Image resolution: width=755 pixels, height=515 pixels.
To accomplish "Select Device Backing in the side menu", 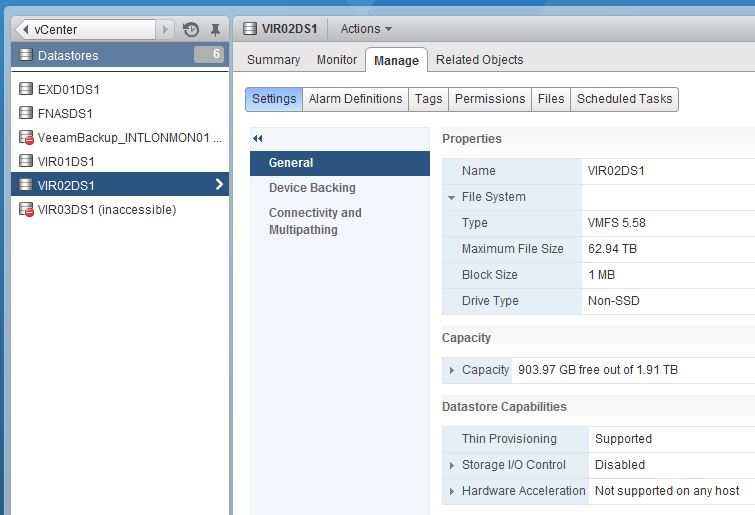I will coord(312,188).
